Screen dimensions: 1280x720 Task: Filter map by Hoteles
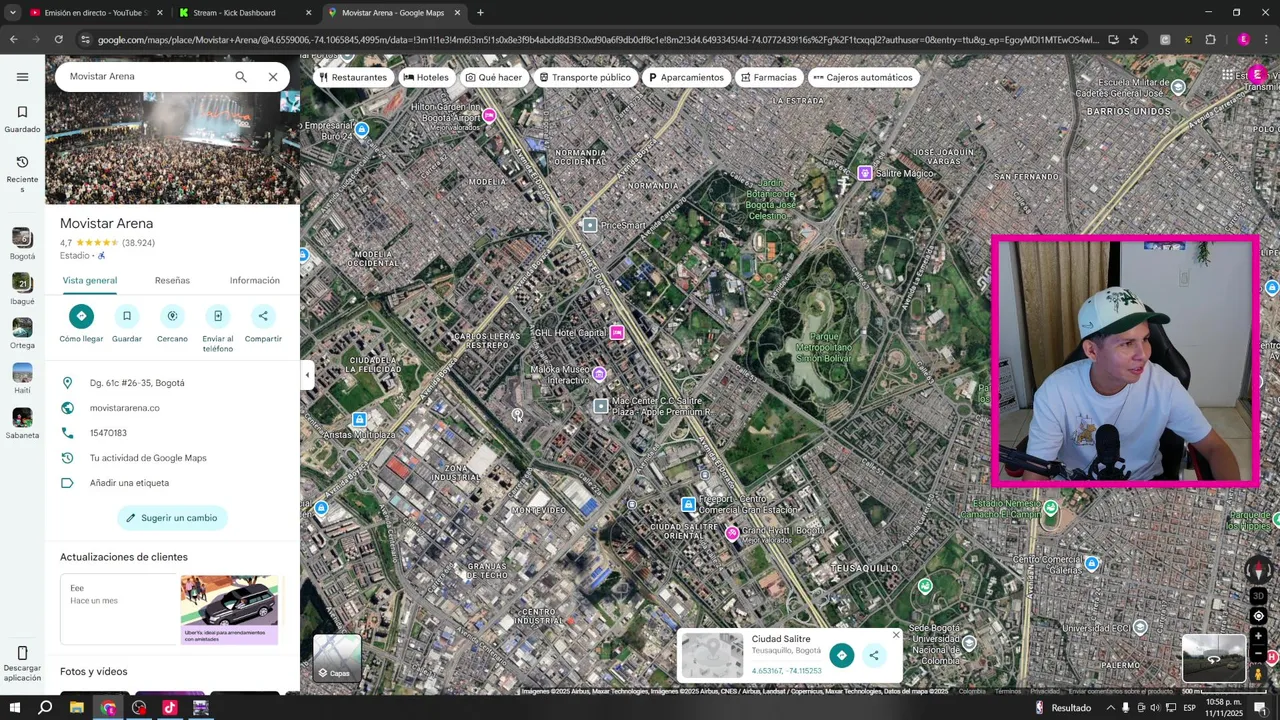(x=426, y=77)
